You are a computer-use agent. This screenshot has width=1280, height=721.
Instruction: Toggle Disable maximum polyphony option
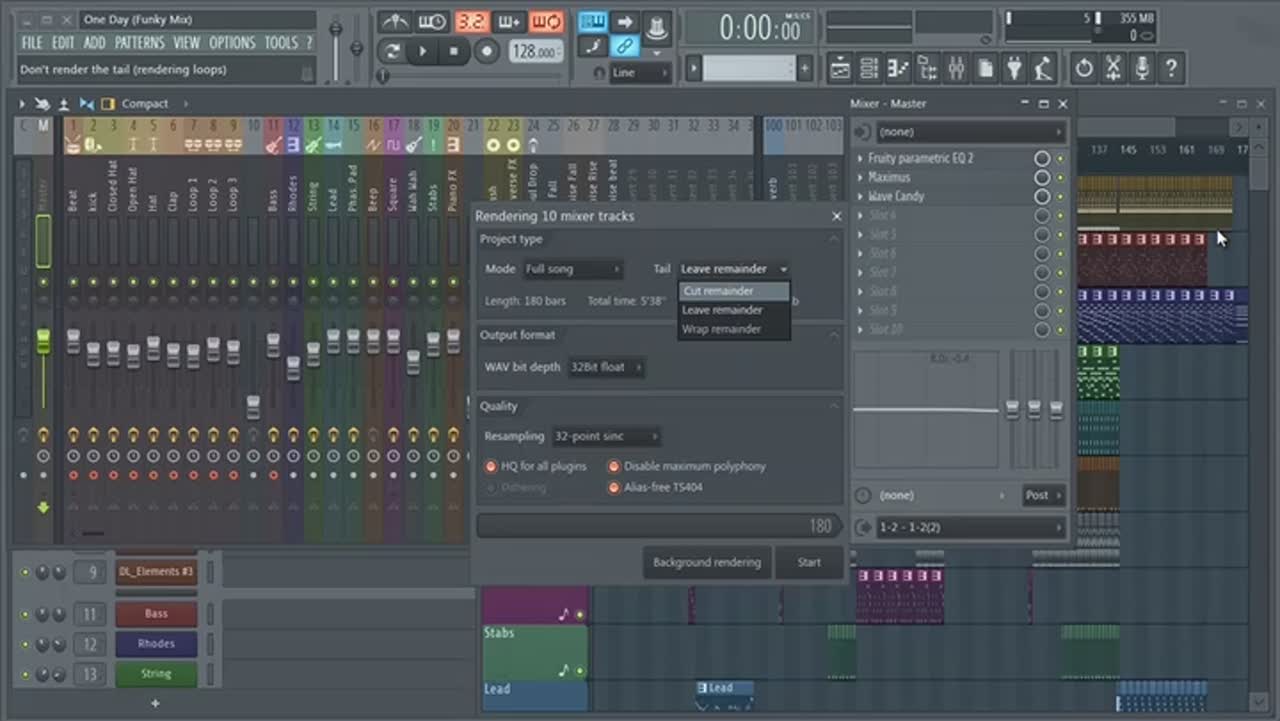(x=614, y=466)
